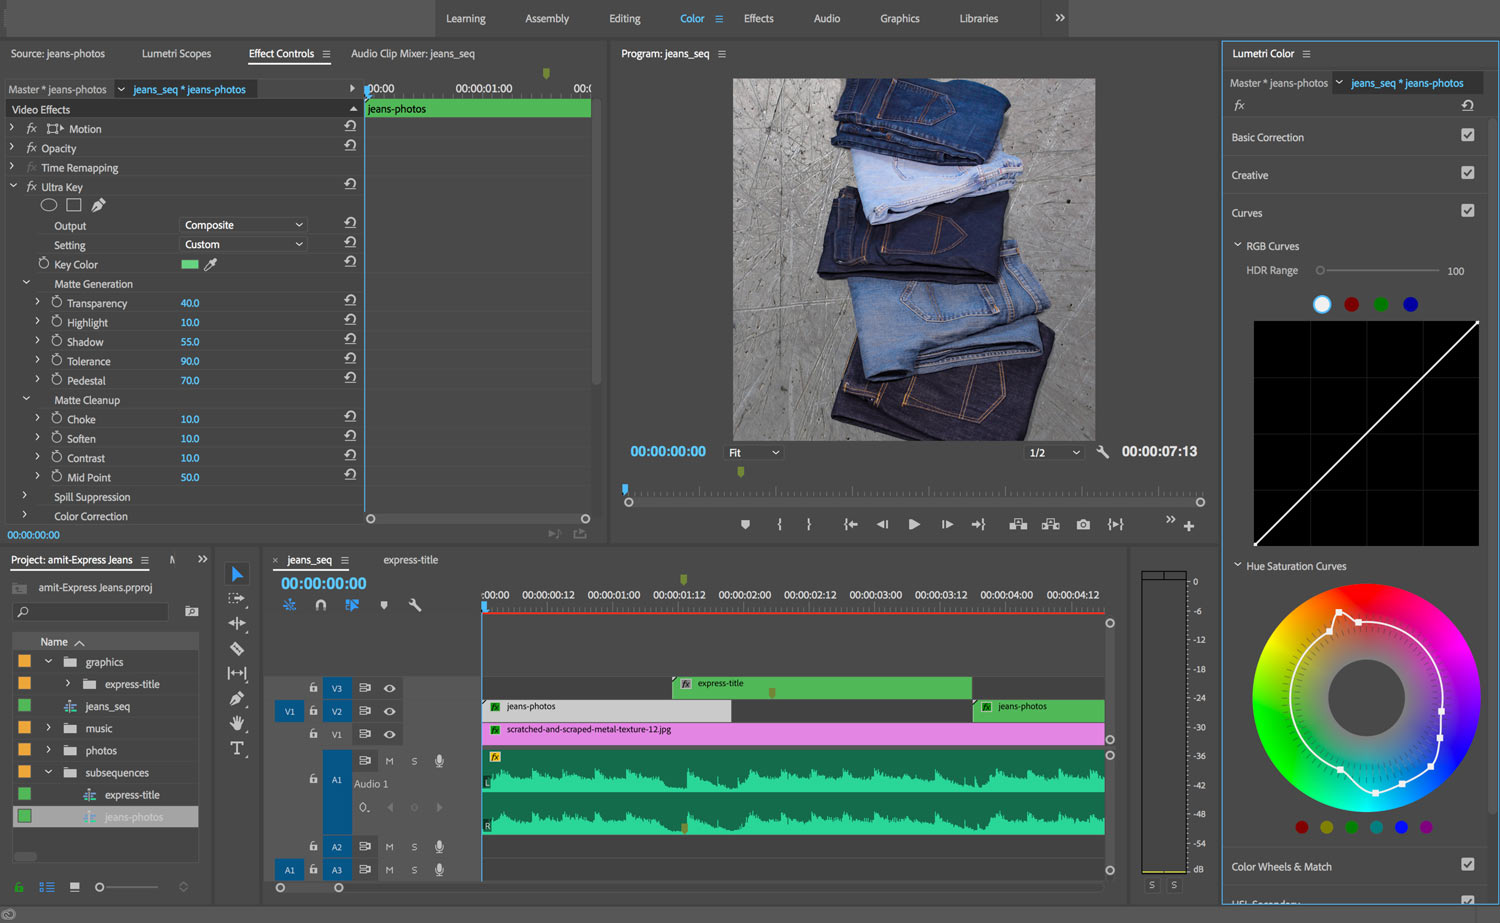The height and width of the screenshot is (923, 1500).
Task: Disable the Basic Correction checkbox in Lumetri Color
Action: 1467,135
